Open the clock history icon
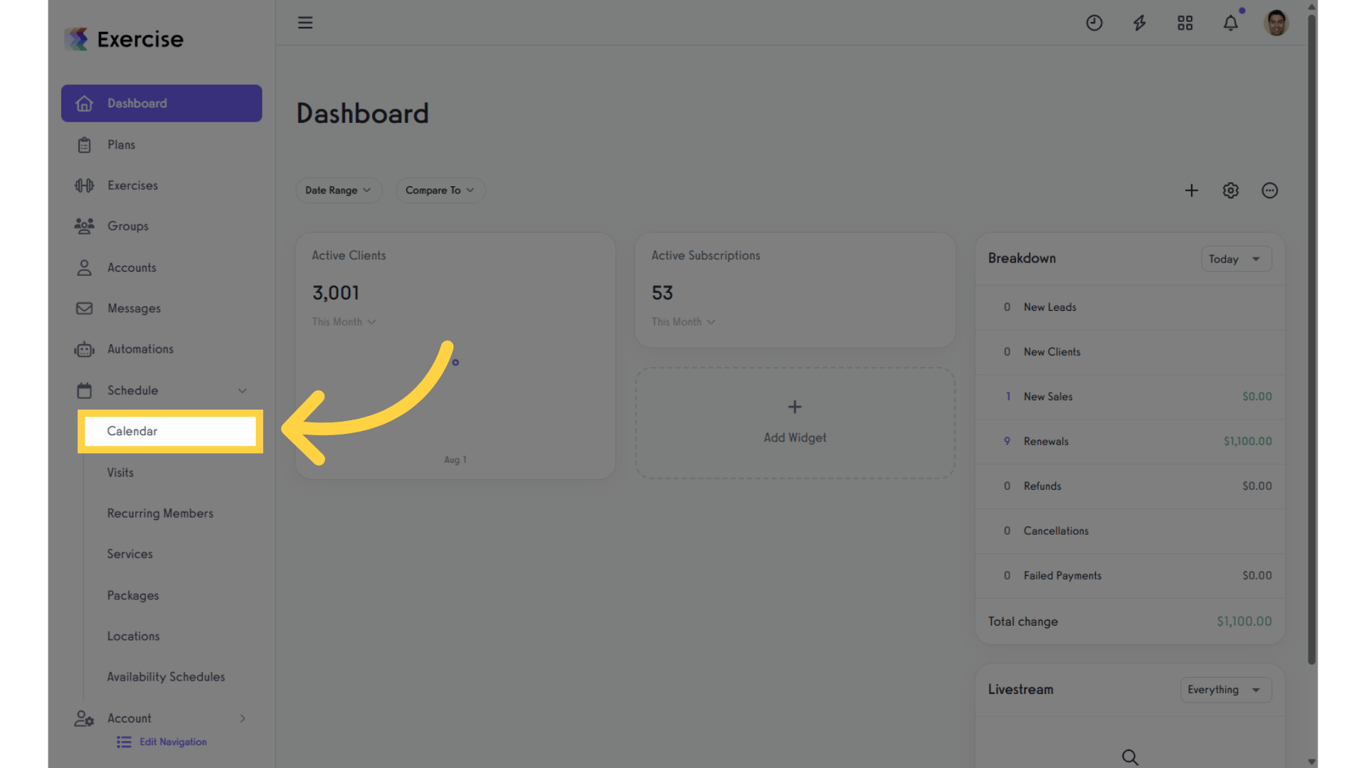This screenshot has height=768, width=1366. coord(1094,22)
